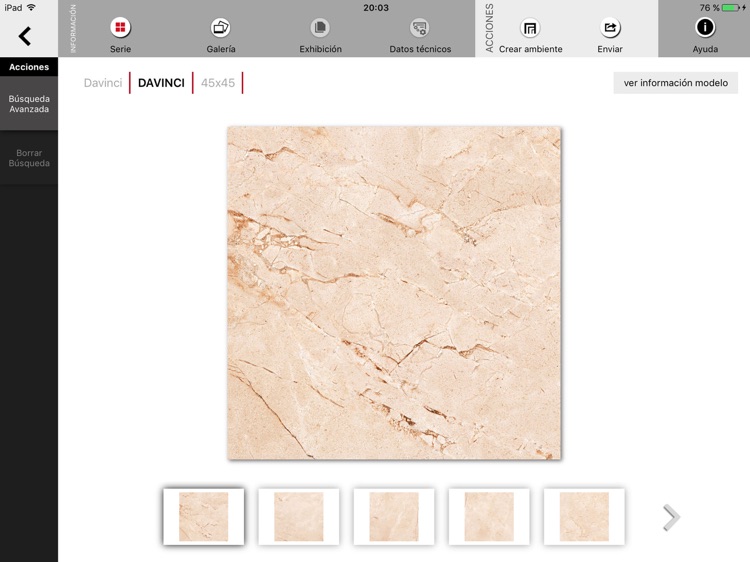Image resolution: width=750 pixels, height=562 pixels.
Task: Tap the large marble tile image
Action: point(394,293)
